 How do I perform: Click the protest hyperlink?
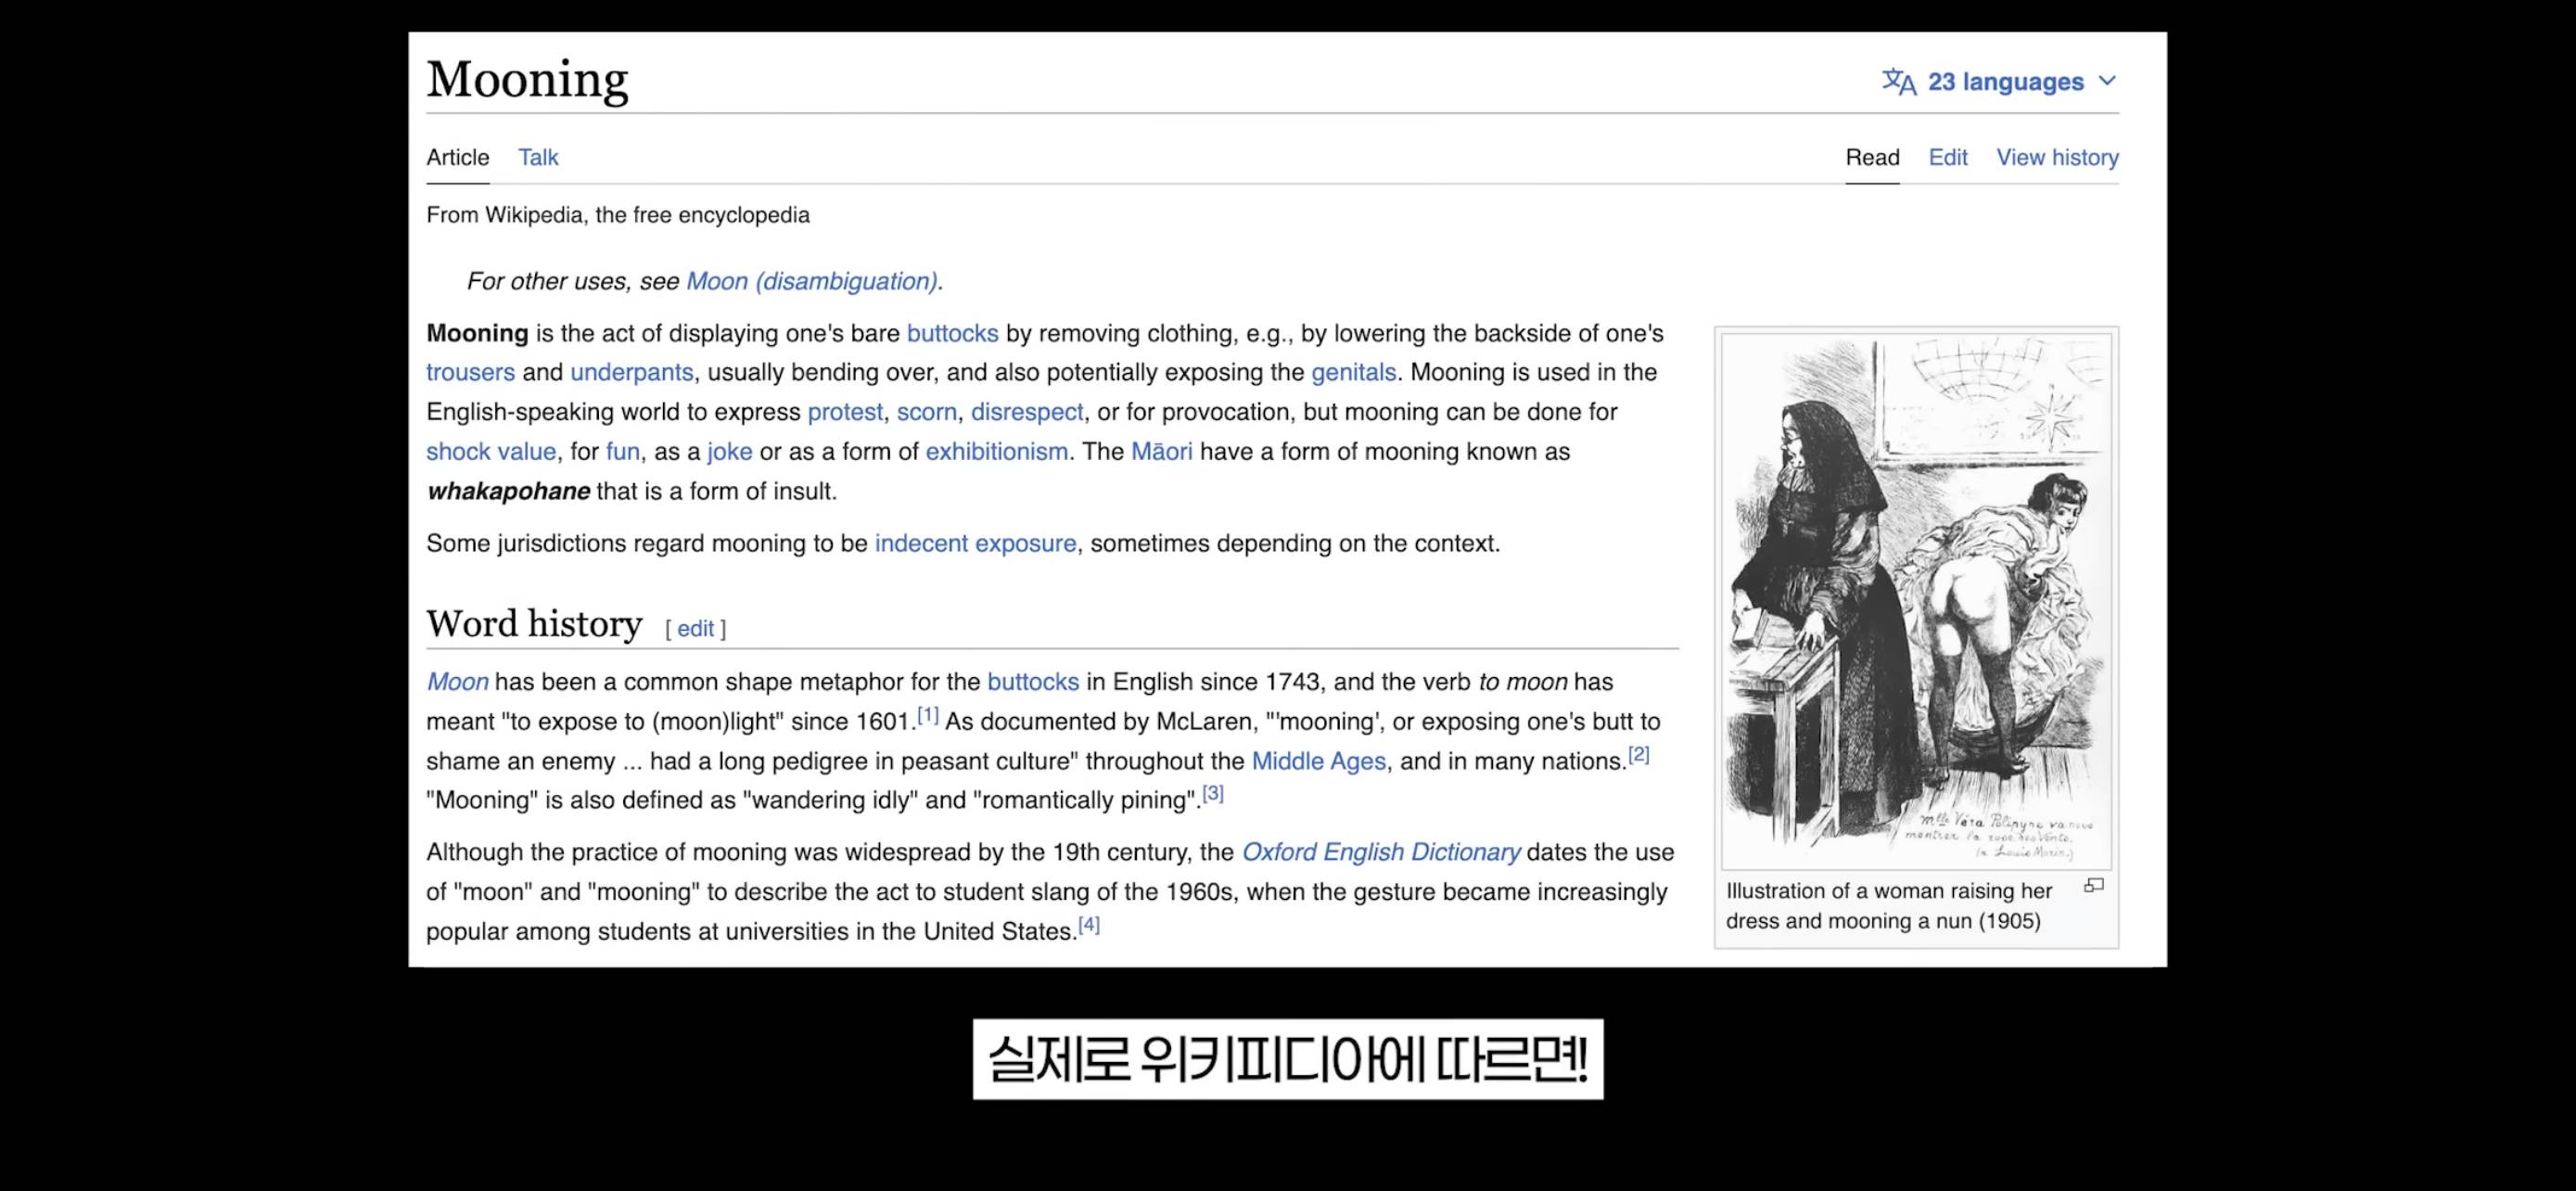pos(845,413)
